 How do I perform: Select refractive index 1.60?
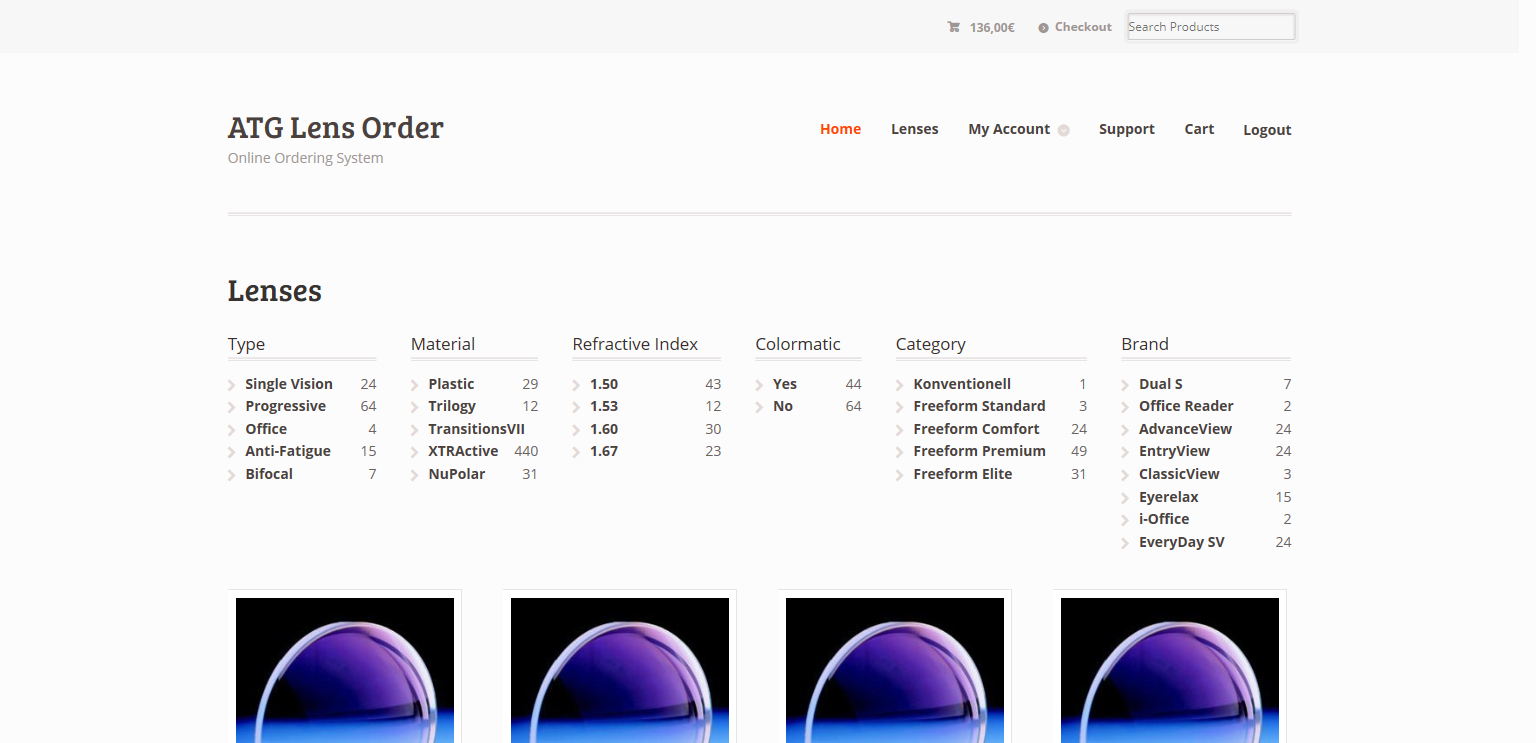604,429
